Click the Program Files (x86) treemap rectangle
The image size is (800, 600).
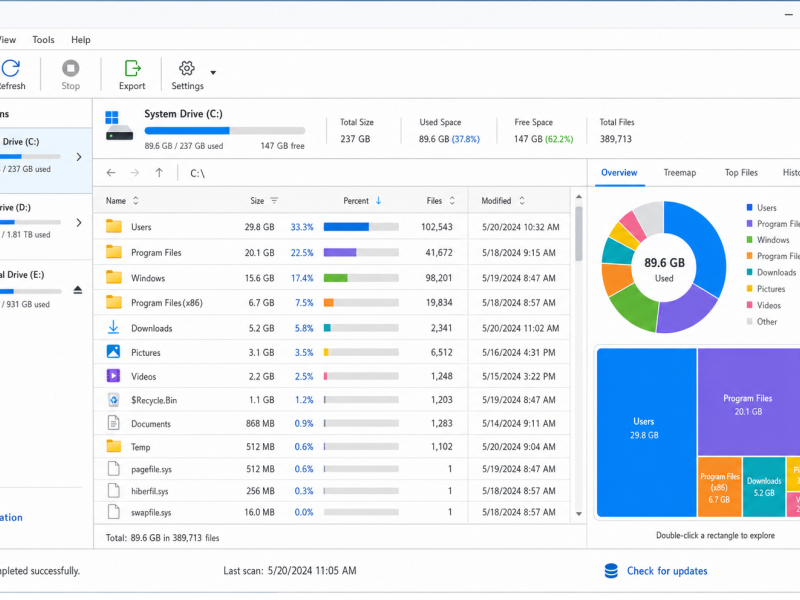click(719, 487)
